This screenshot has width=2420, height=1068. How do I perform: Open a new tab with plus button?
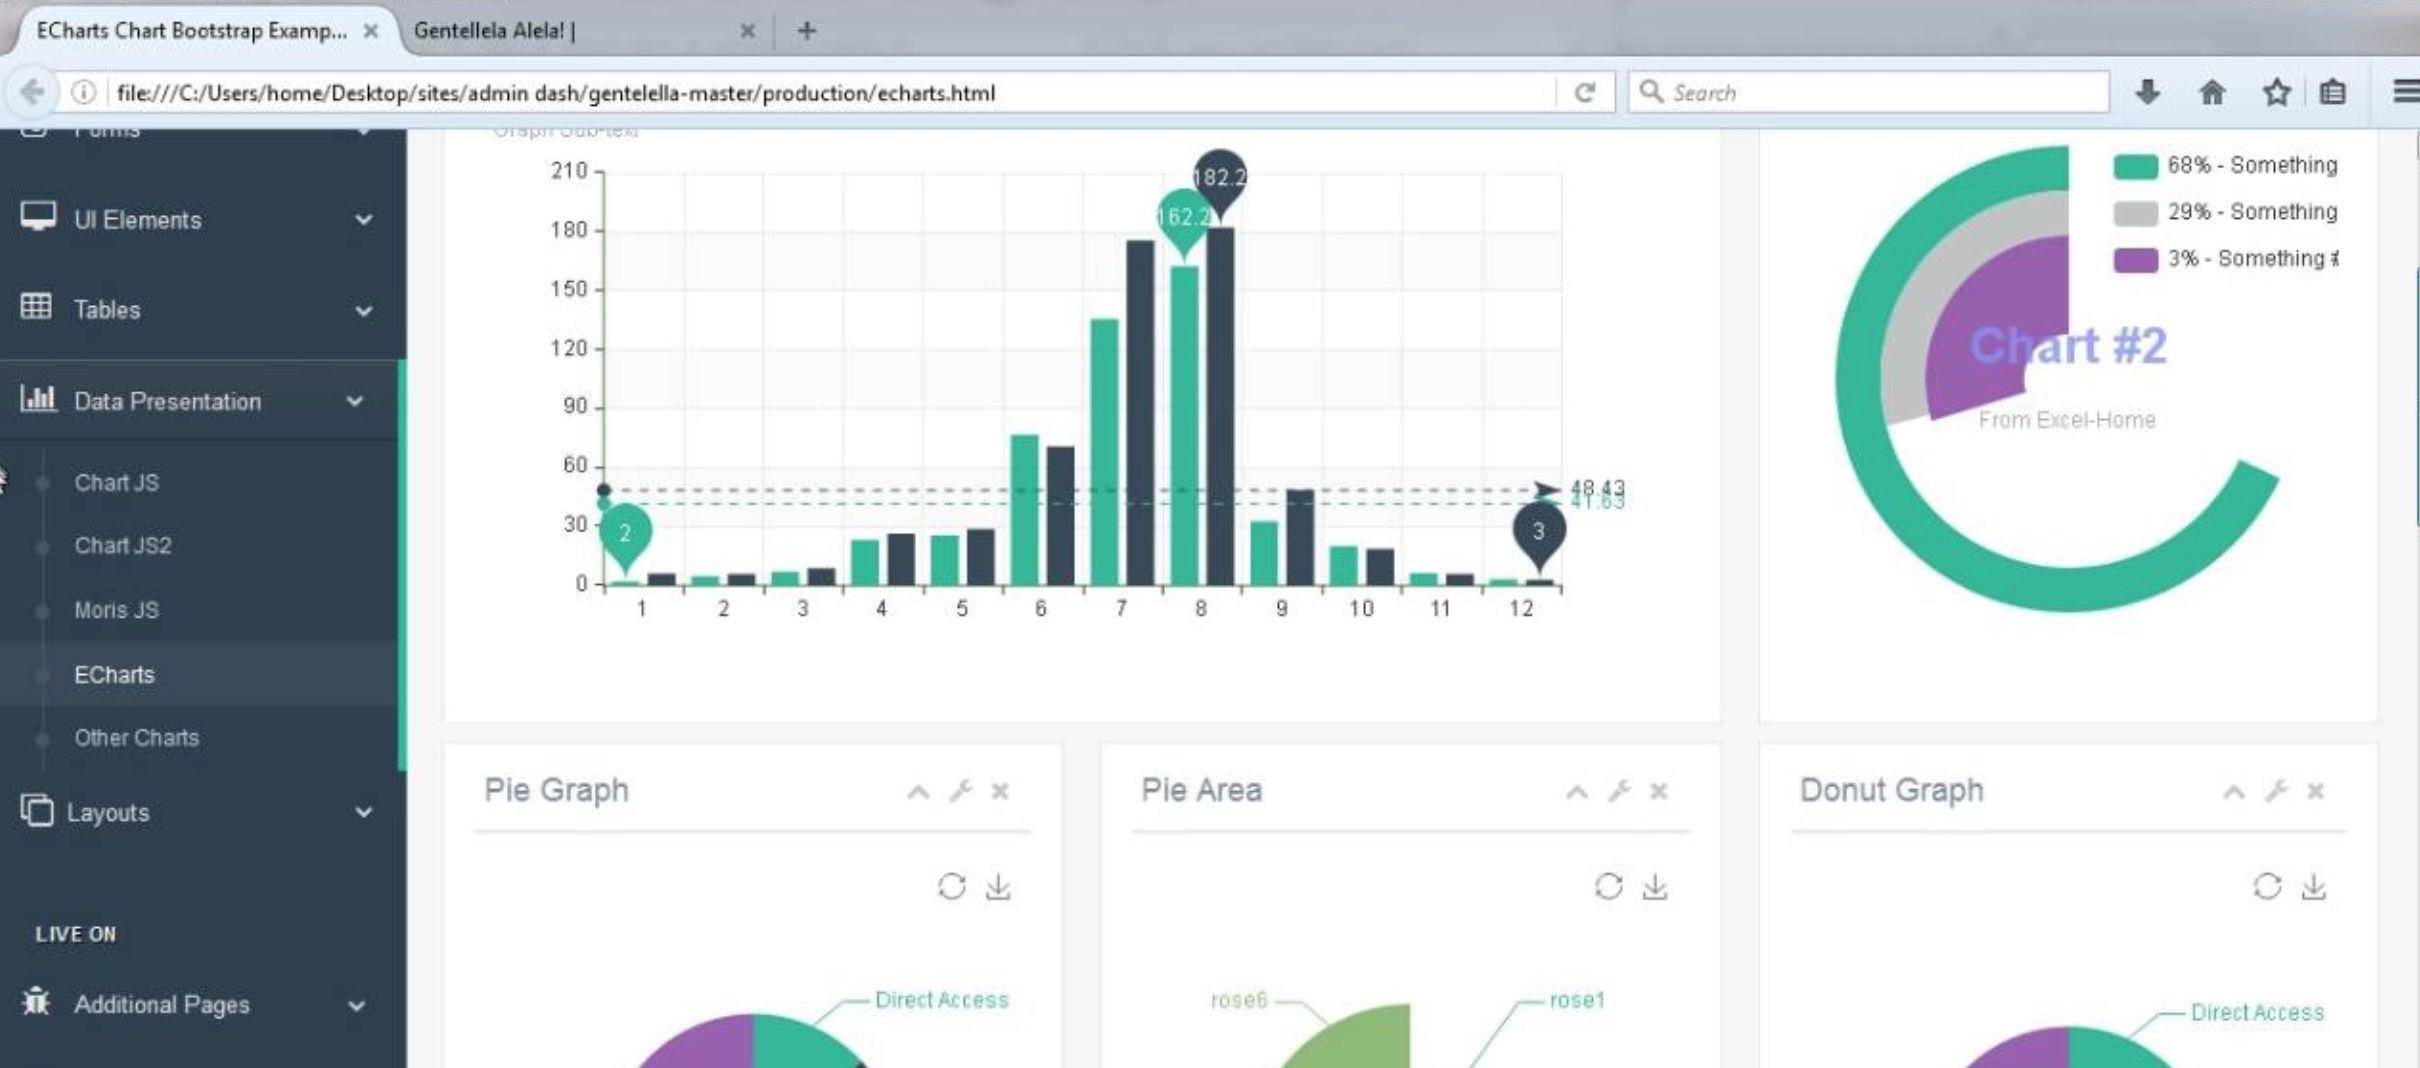pyautogui.click(x=806, y=31)
